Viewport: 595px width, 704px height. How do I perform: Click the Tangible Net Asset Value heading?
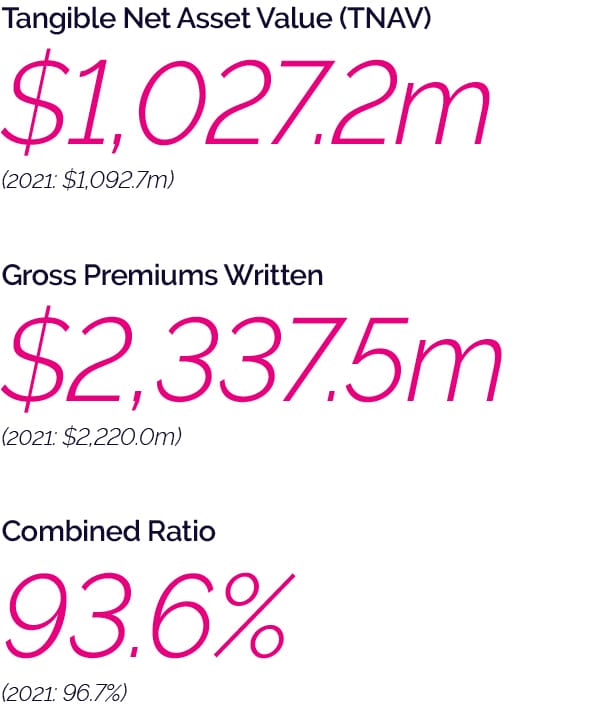point(216,19)
